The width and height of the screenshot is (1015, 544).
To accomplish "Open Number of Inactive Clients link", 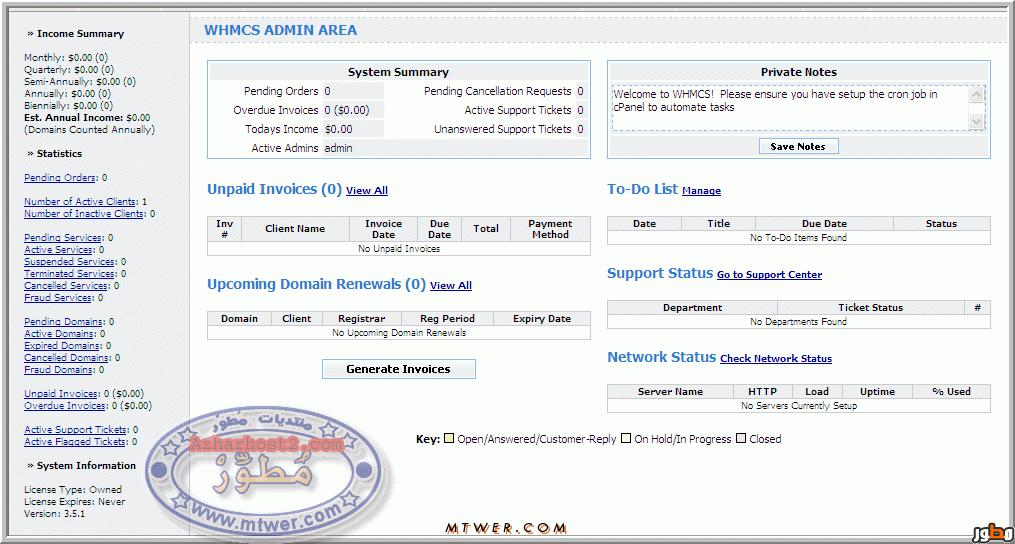I will tap(84, 214).
